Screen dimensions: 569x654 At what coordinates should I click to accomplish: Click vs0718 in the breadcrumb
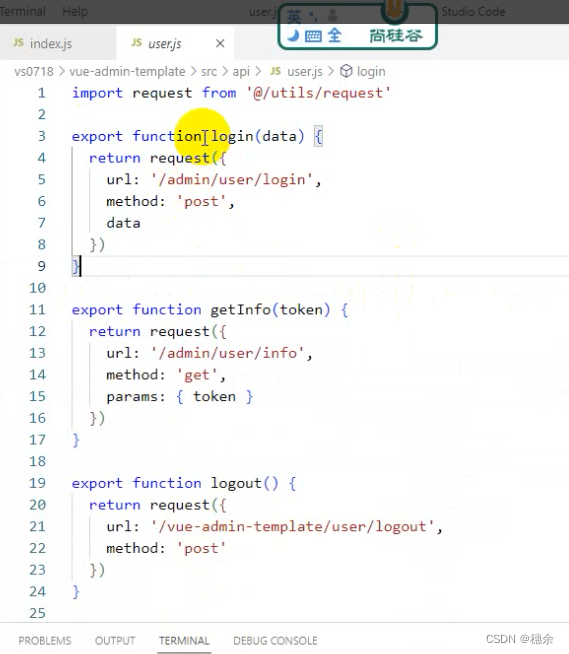click(34, 72)
